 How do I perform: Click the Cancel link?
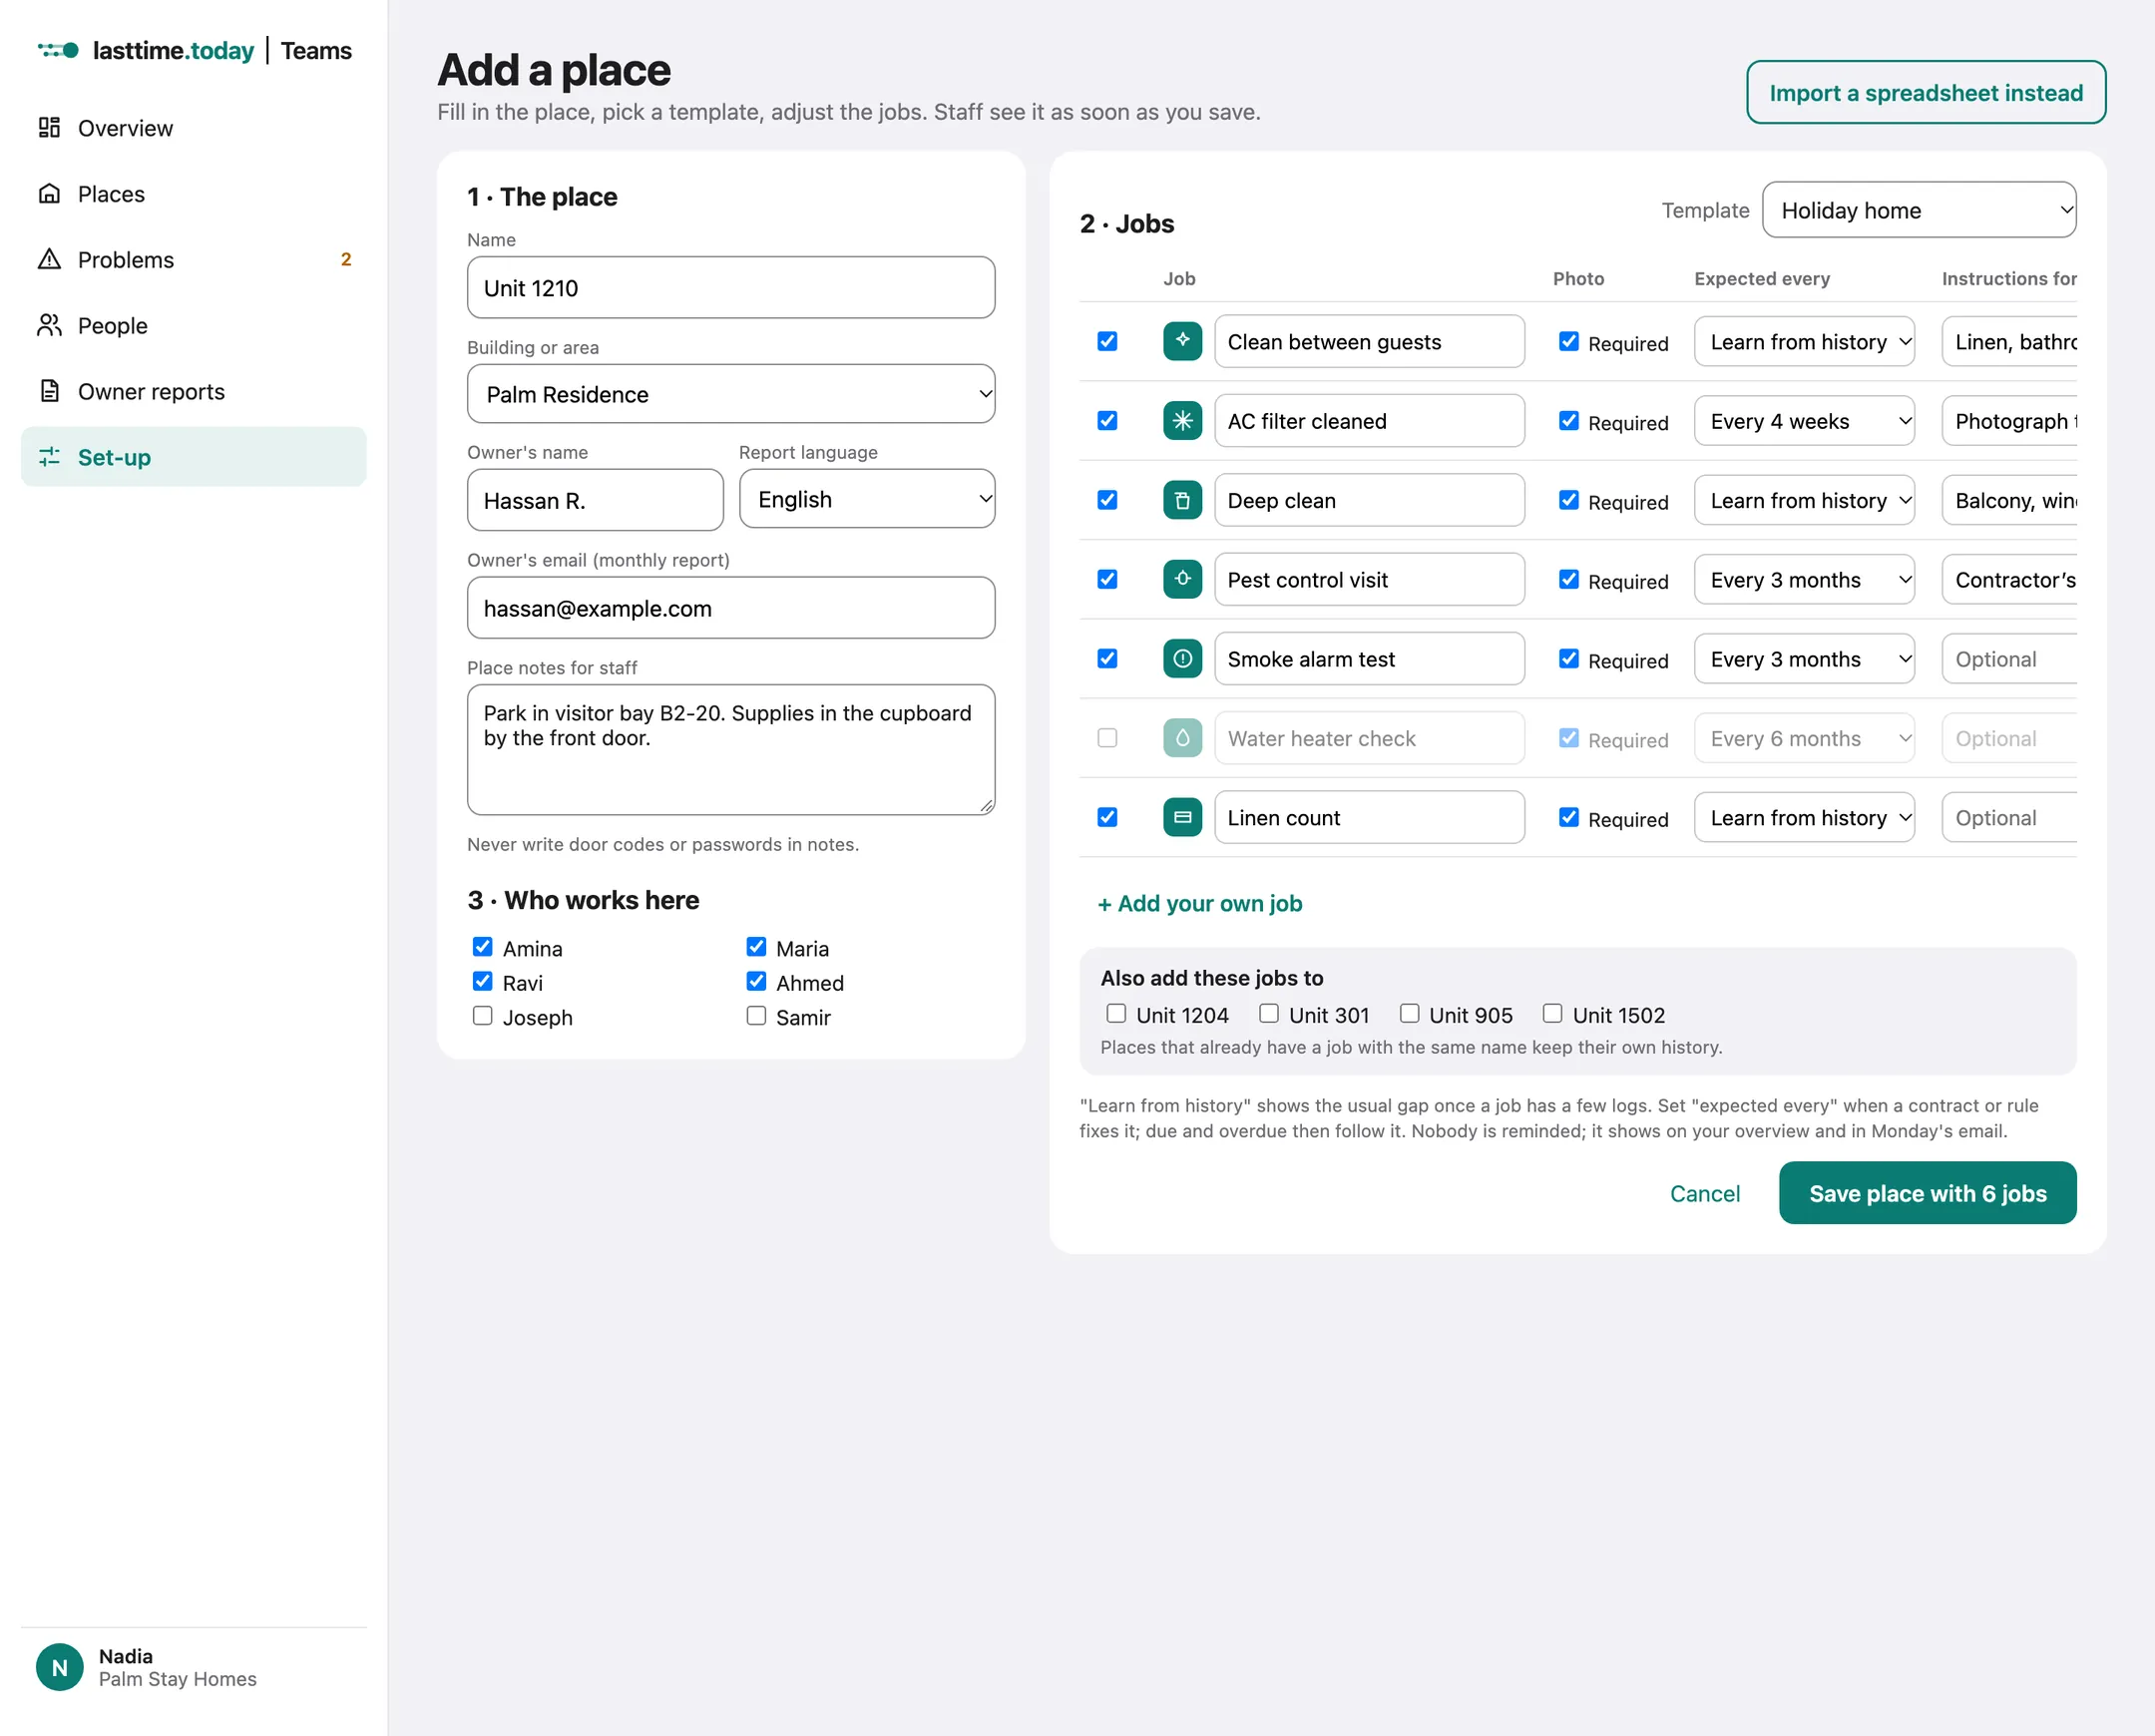1705,1193
